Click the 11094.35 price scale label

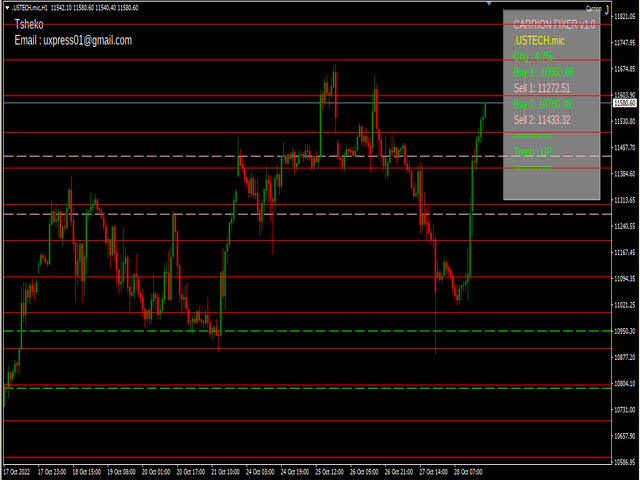coord(625,279)
